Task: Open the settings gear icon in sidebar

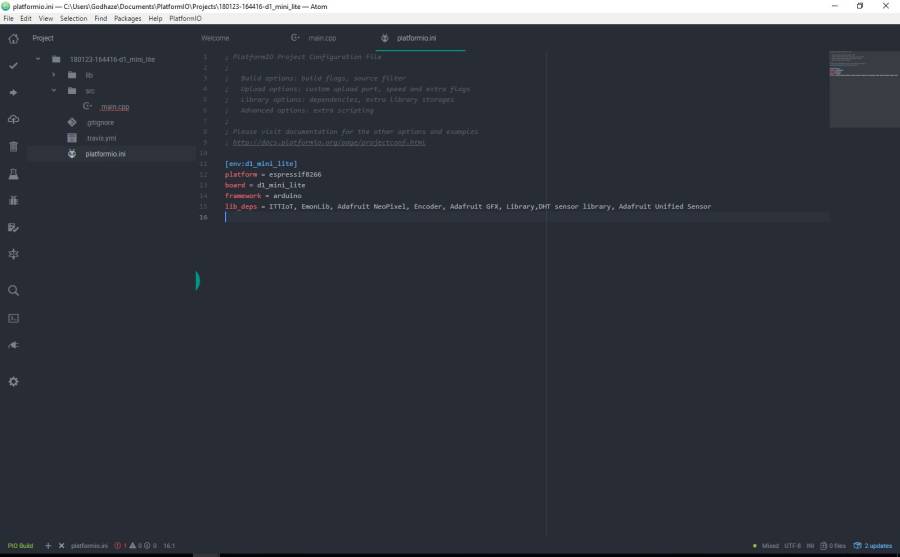Action: (x=13, y=381)
